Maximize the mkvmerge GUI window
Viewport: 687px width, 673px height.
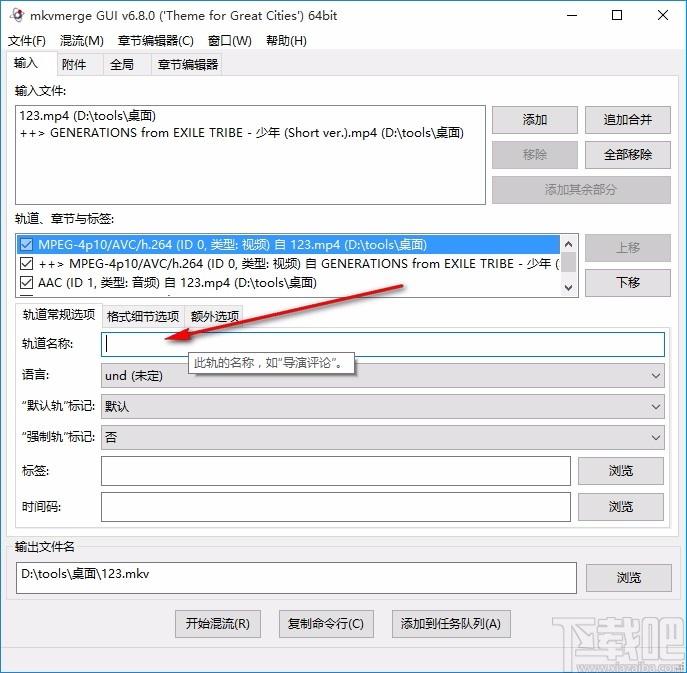(617, 15)
